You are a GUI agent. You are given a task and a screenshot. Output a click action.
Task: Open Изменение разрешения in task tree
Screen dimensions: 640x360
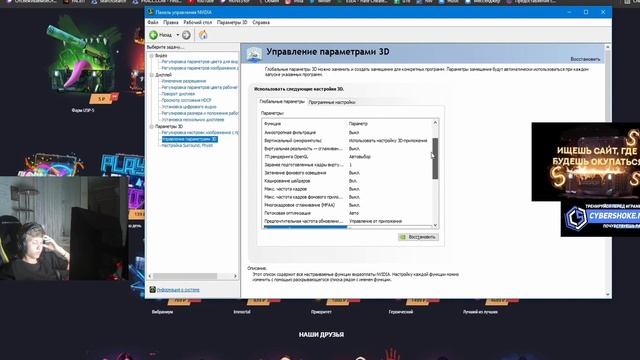184,81
